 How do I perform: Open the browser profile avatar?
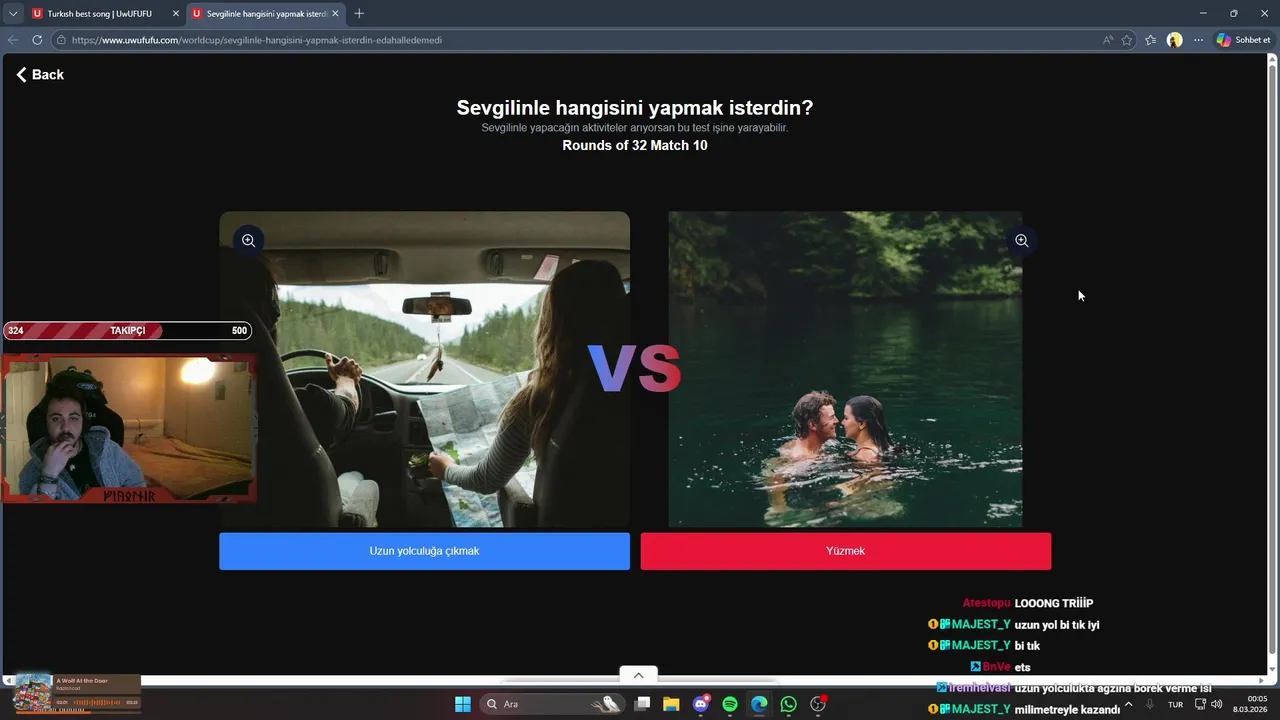point(1175,40)
